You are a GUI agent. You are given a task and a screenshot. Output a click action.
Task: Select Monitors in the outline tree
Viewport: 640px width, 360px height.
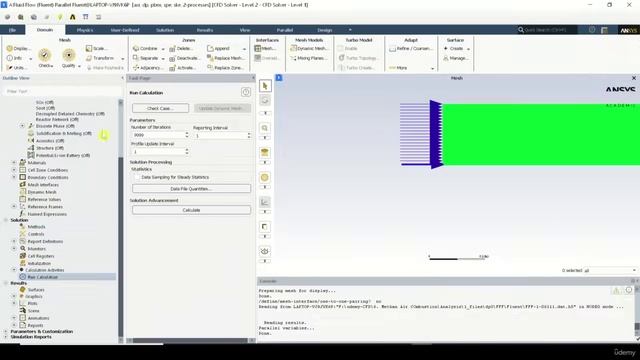pos(36,249)
